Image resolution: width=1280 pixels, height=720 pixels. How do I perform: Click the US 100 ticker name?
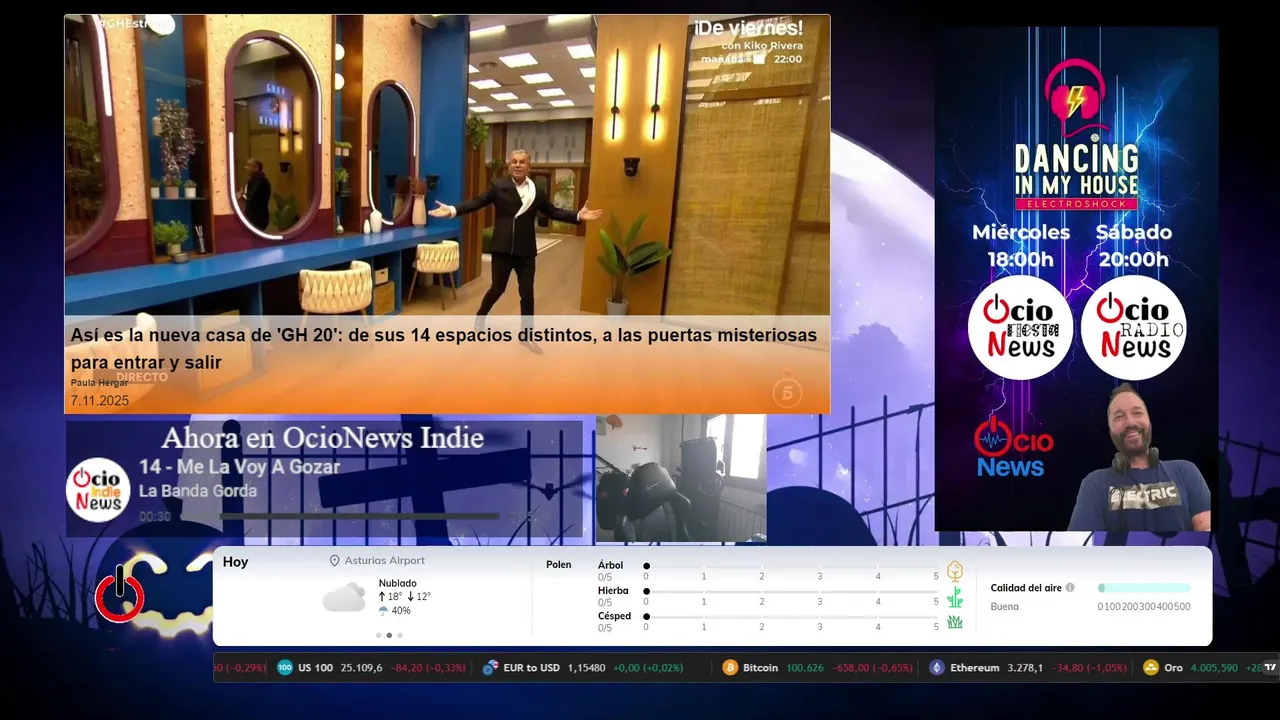point(315,667)
